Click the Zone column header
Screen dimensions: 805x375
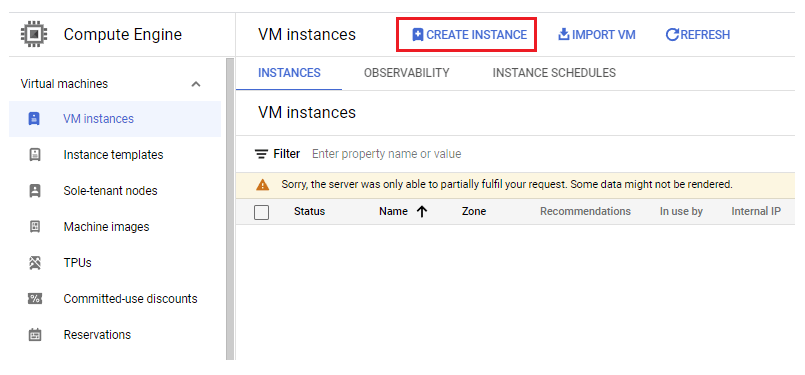[x=474, y=211]
